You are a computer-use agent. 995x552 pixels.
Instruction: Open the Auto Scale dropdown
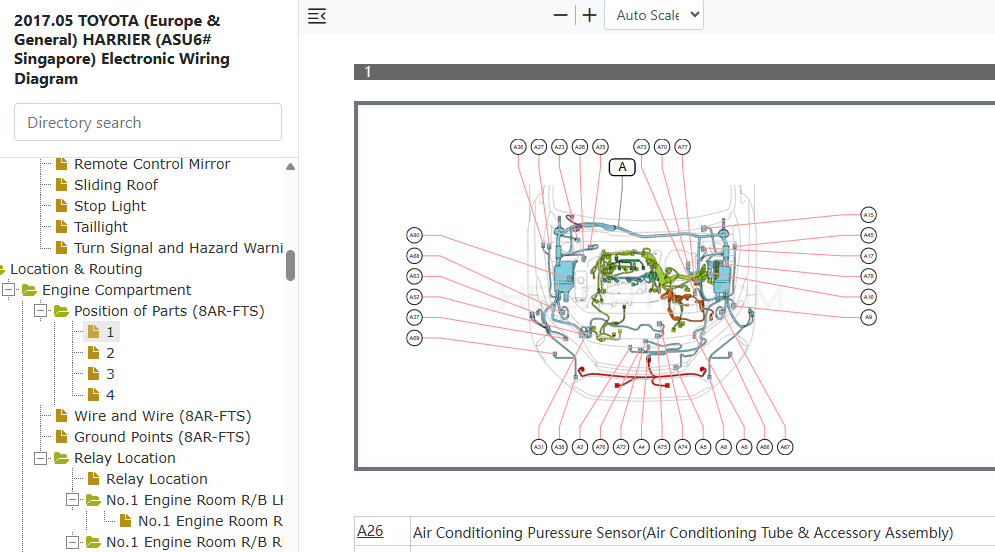pos(654,15)
